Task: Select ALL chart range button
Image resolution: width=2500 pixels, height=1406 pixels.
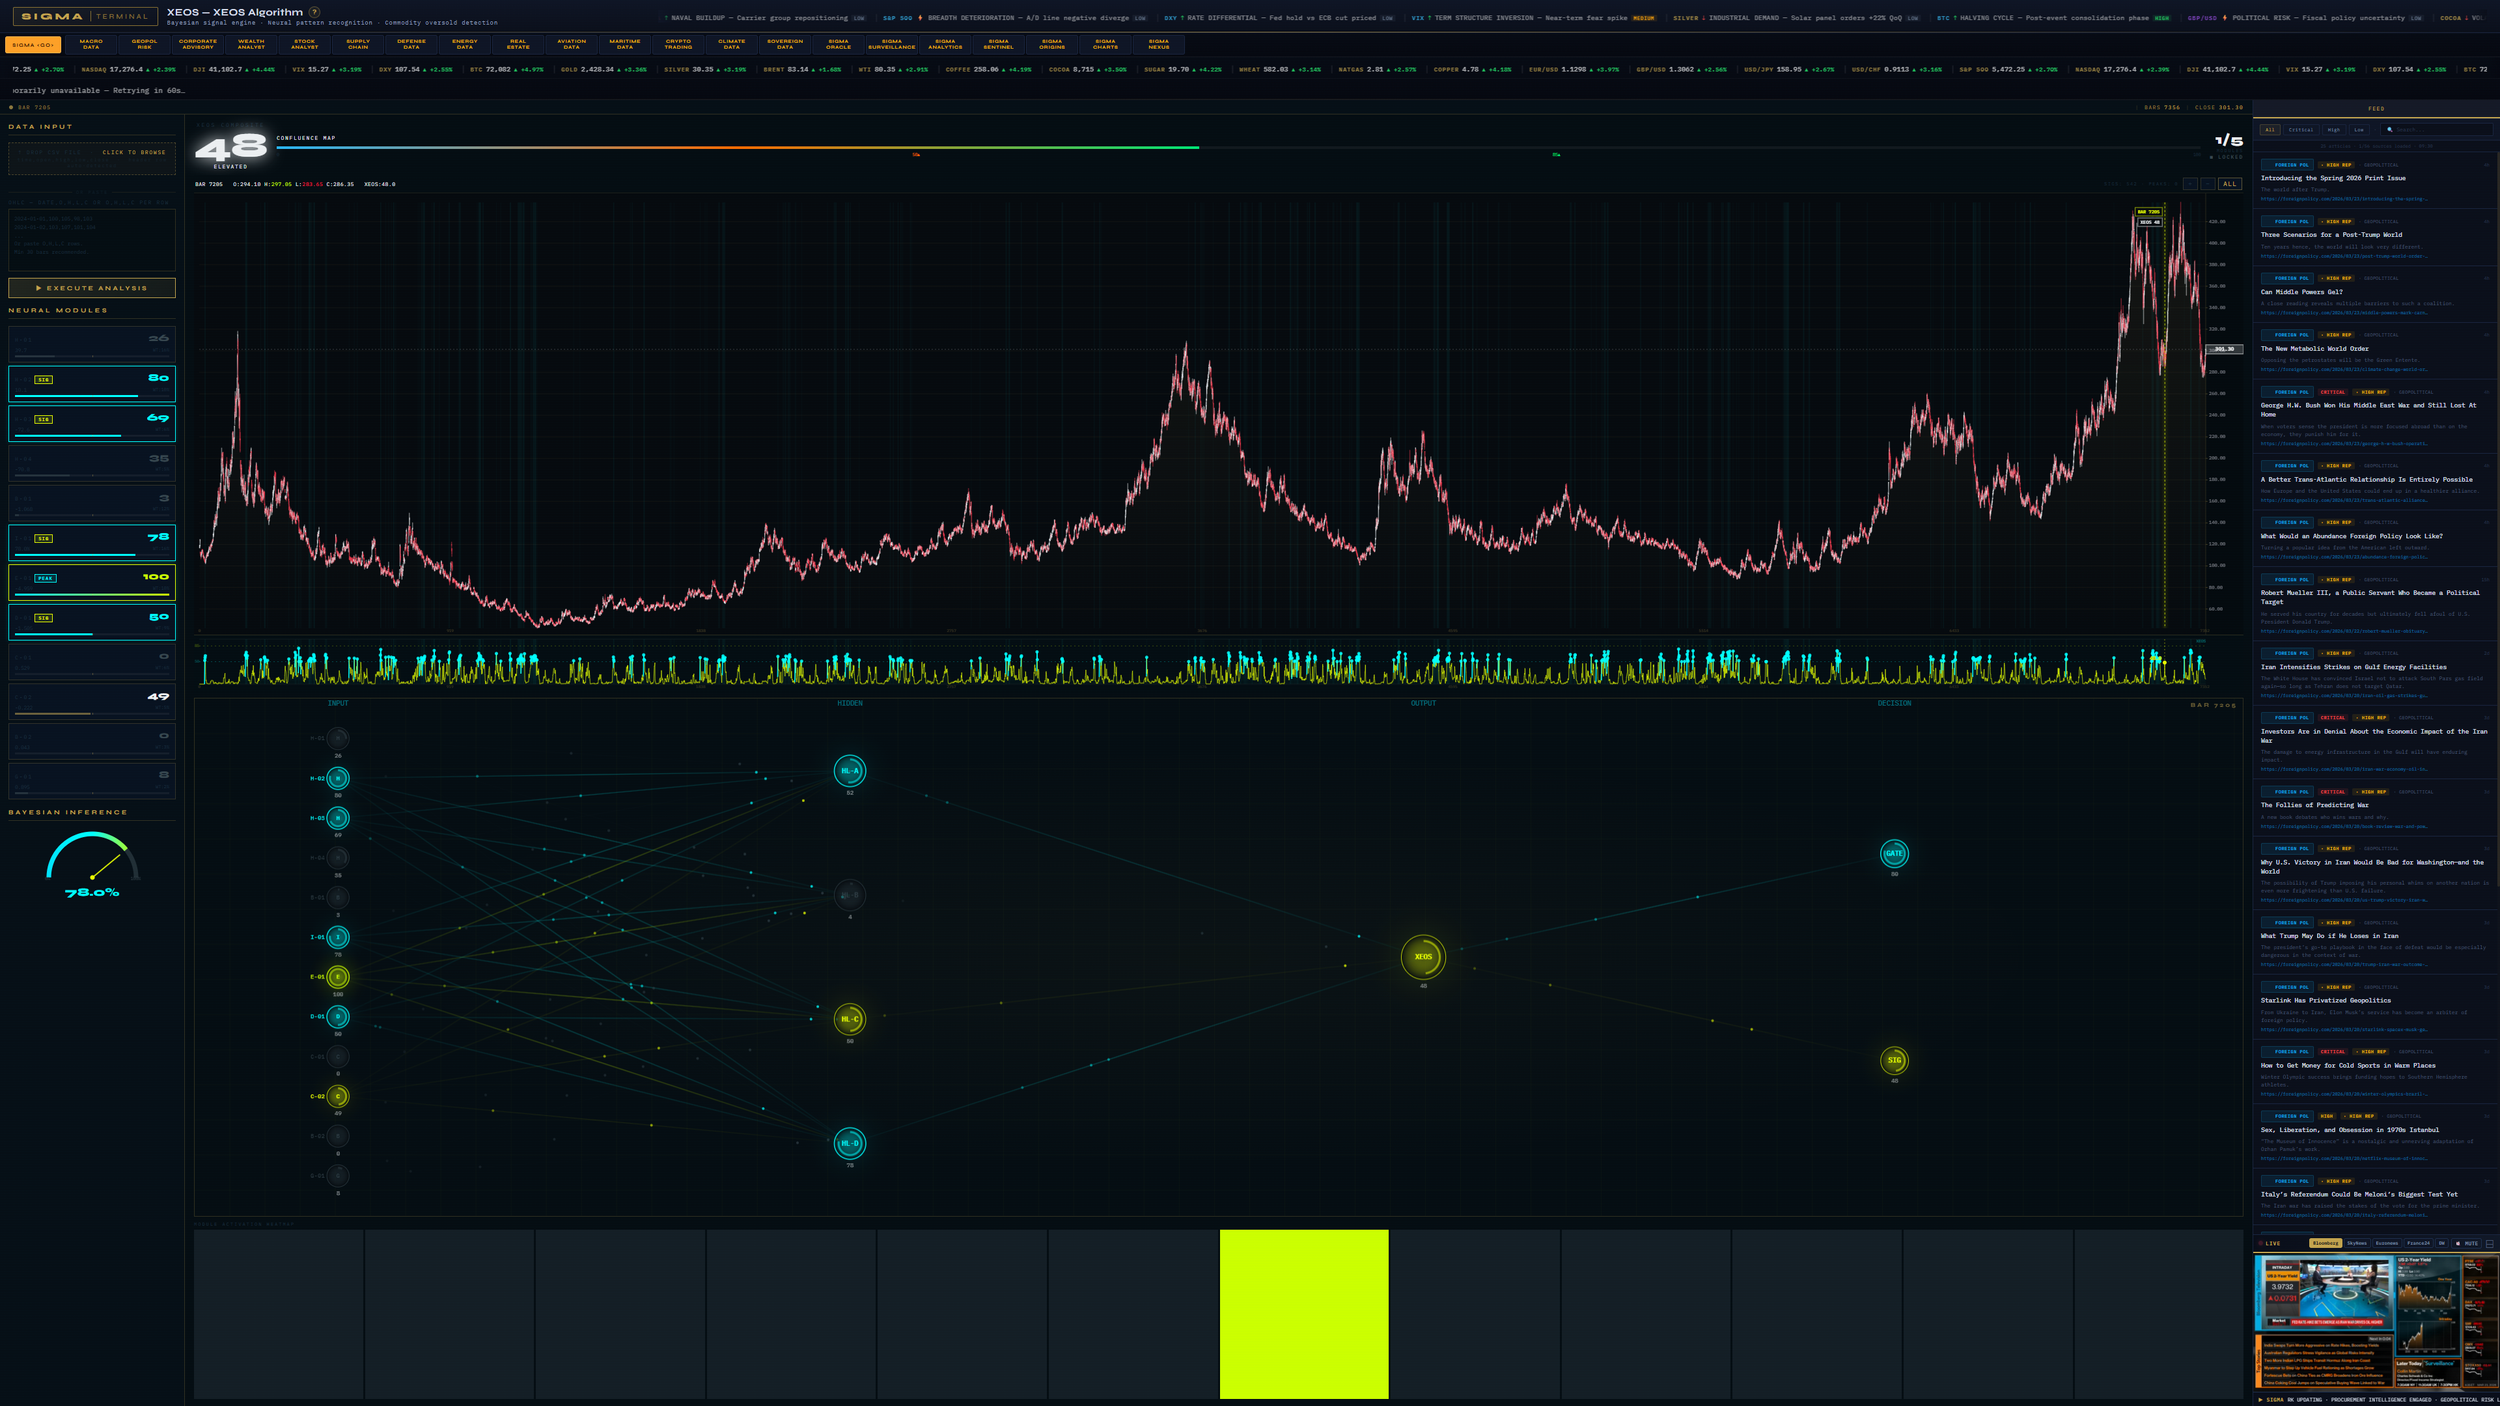Action: 2229,184
